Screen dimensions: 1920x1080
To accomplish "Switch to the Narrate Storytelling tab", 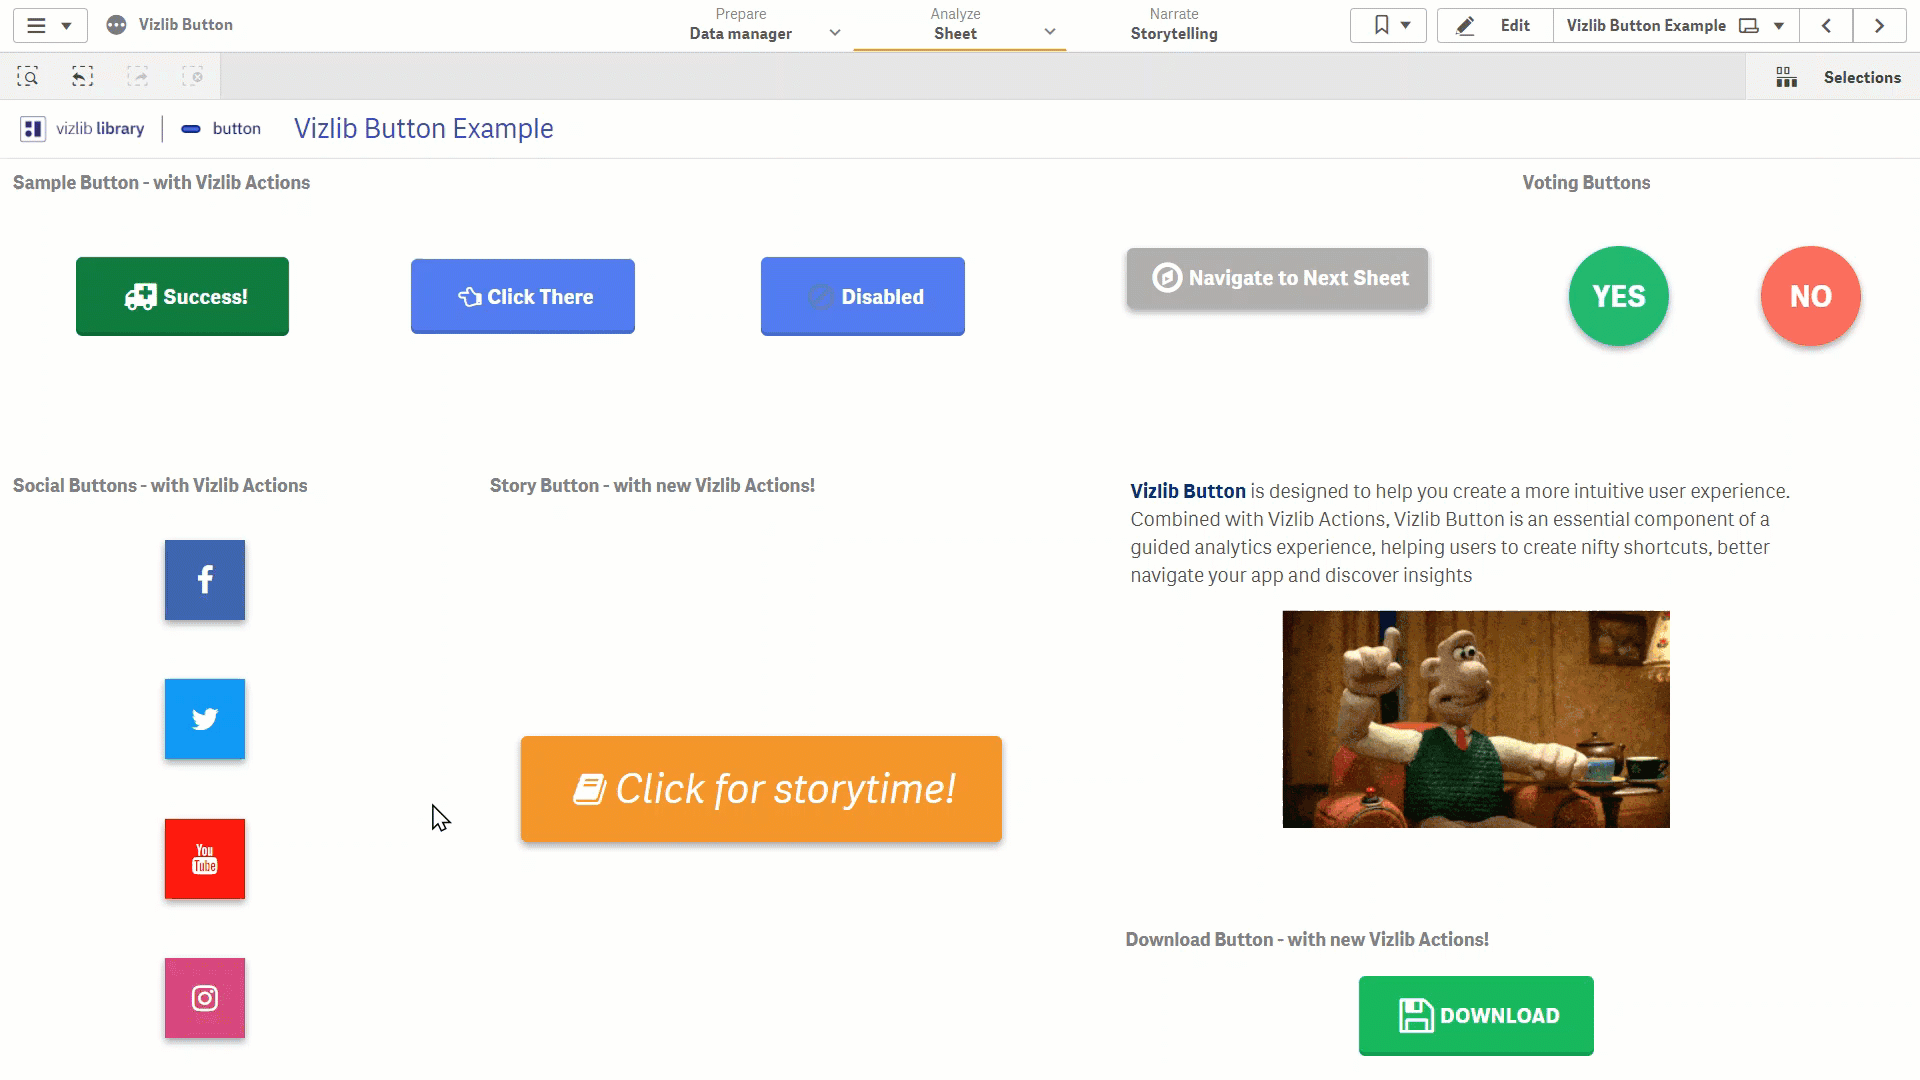I will pos(1174,25).
